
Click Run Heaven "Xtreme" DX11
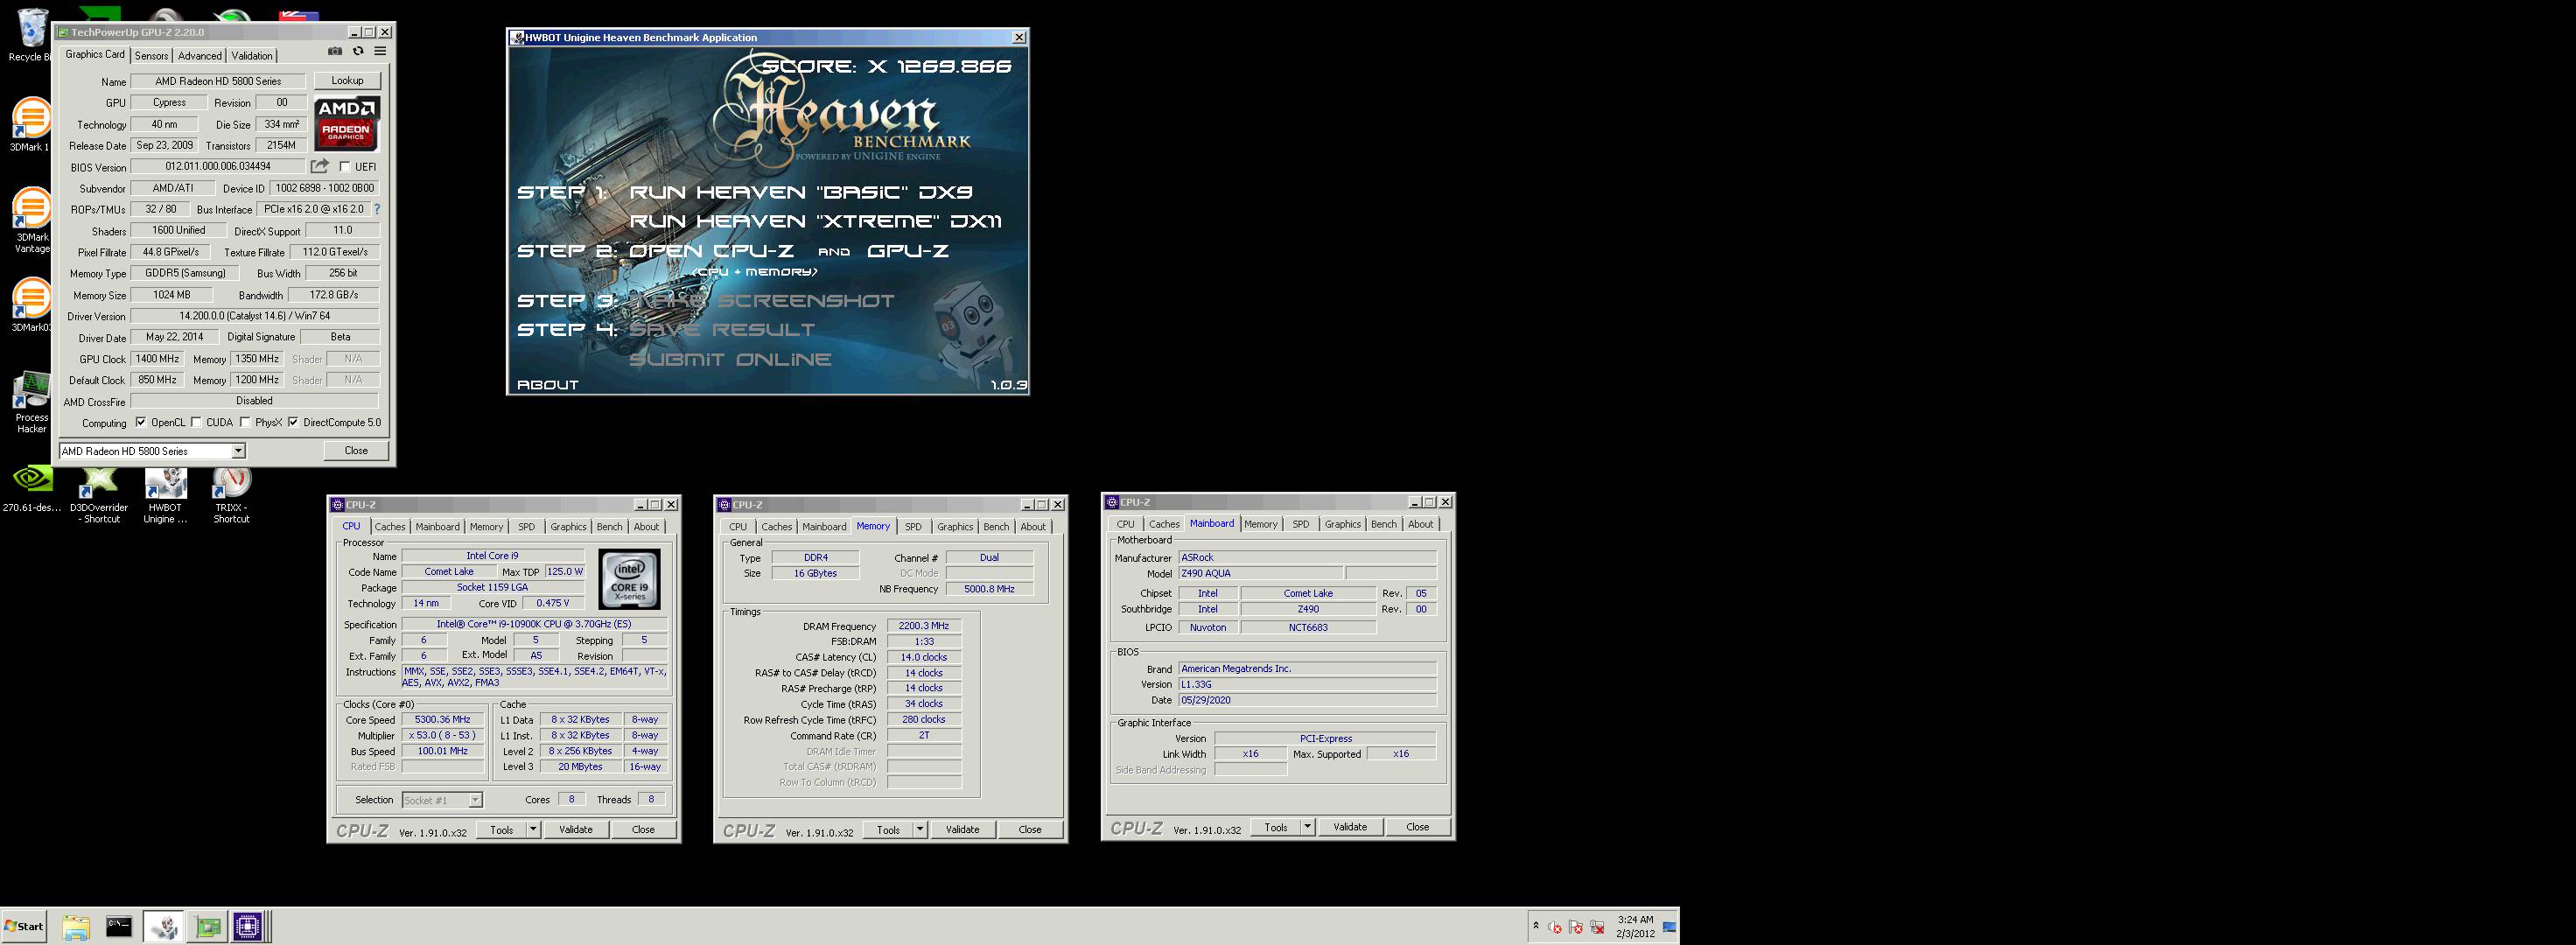coord(815,221)
